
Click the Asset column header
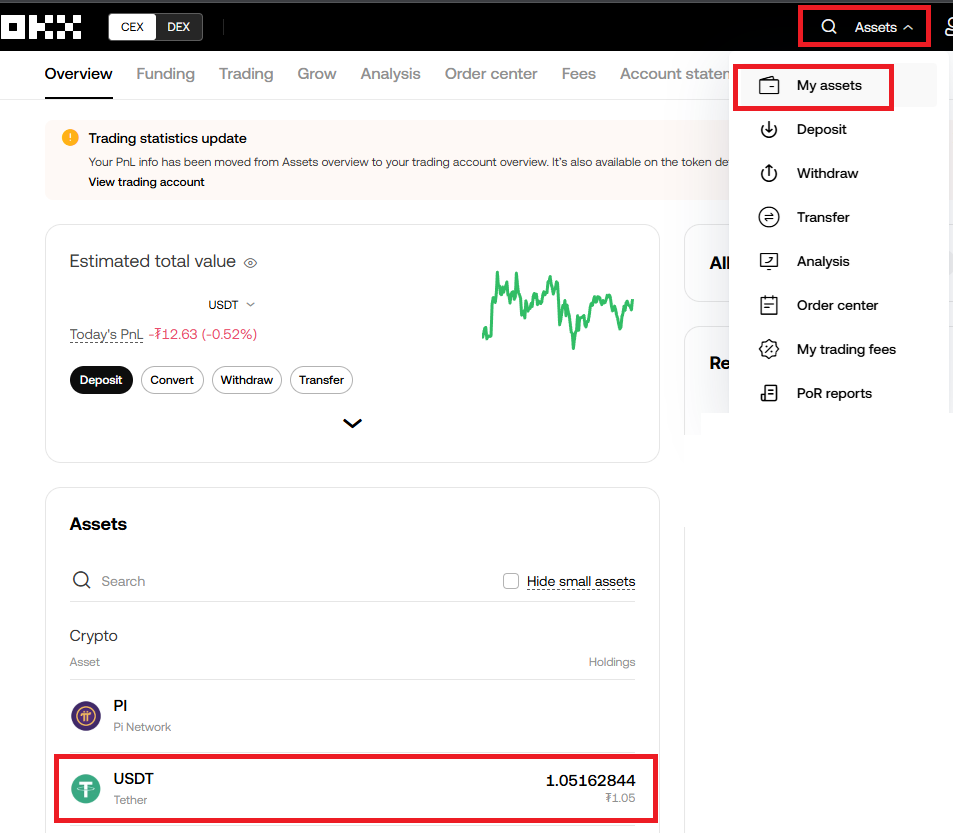click(84, 662)
